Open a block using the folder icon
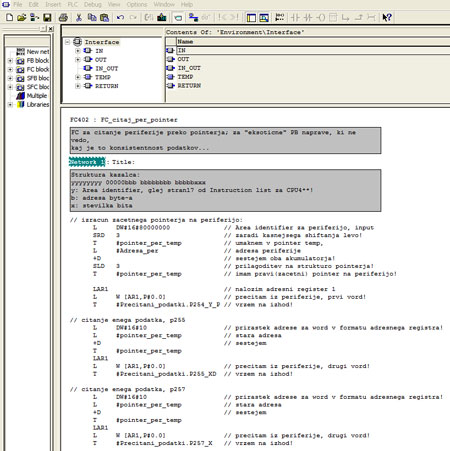The height and width of the screenshot is (451, 450). coord(22,17)
